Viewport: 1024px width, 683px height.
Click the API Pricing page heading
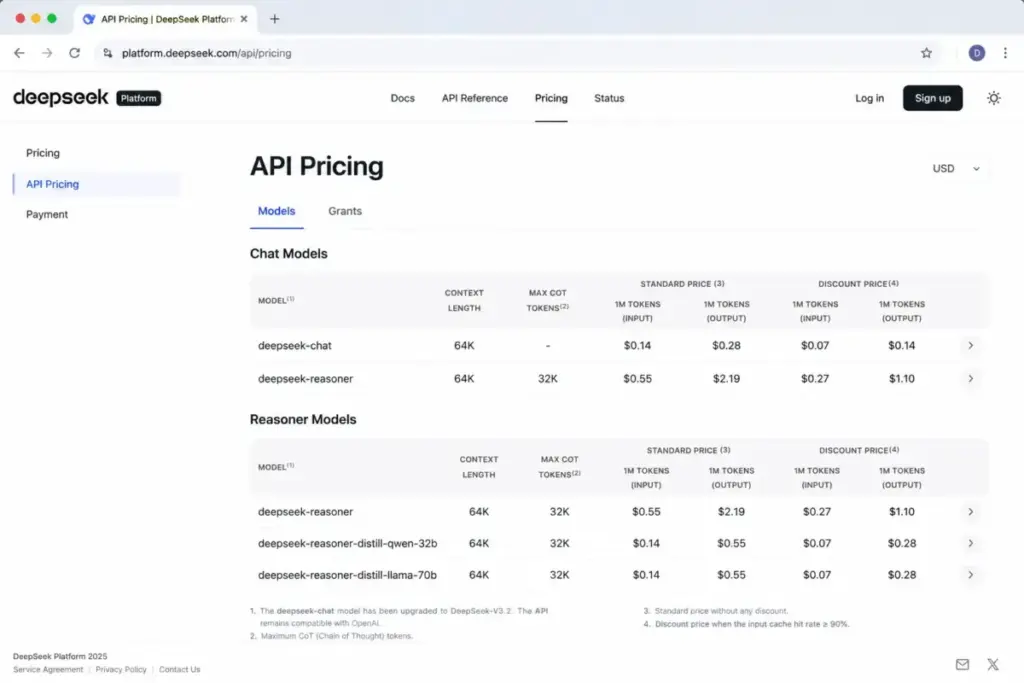tap(317, 166)
